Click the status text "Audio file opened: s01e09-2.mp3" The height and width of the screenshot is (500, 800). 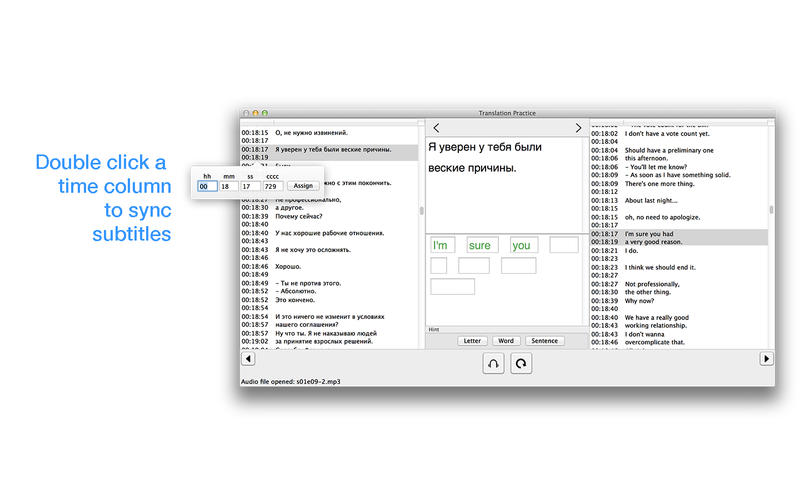[290, 381]
